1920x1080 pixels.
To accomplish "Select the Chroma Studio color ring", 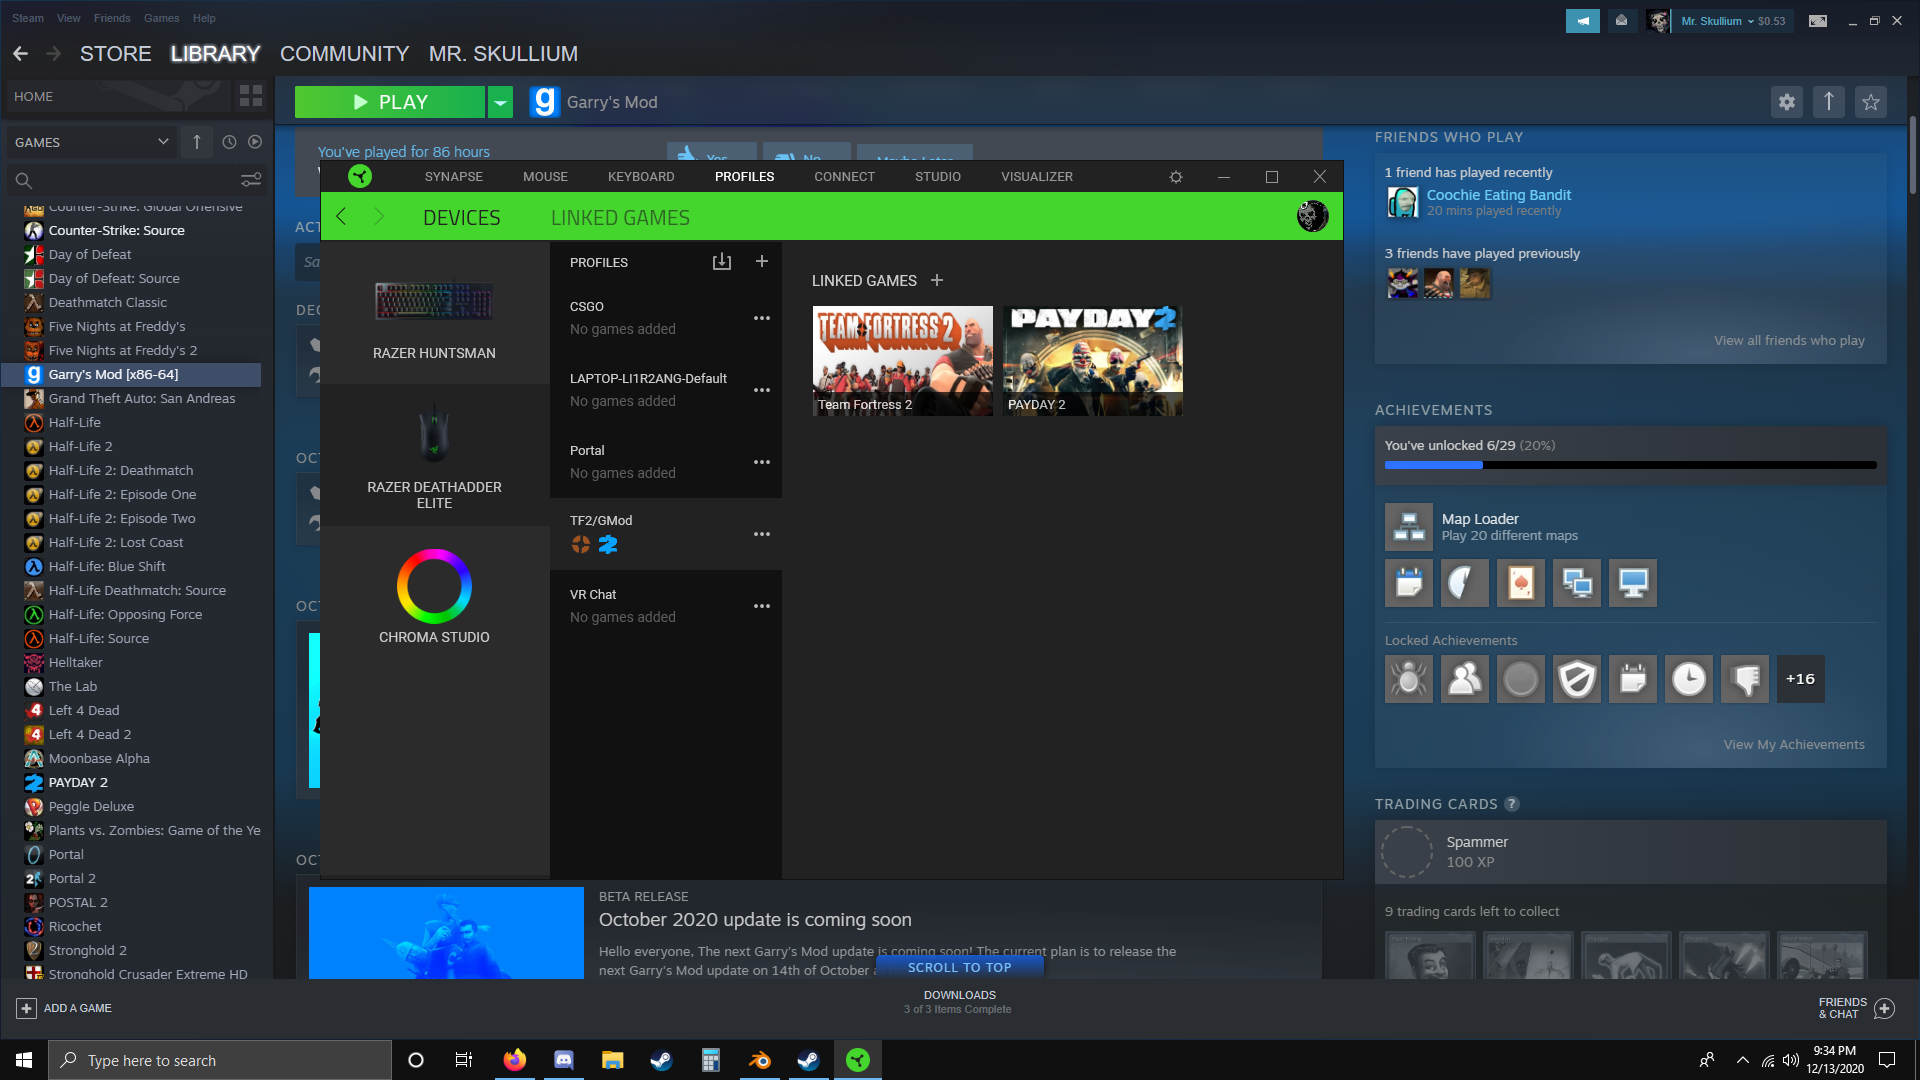I will pos(434,586).
